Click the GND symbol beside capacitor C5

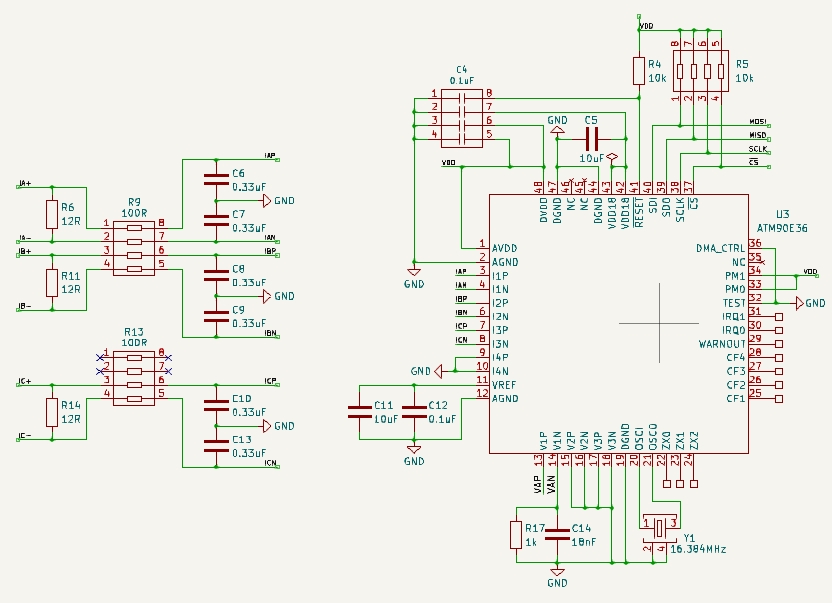[x=557, y=130]
